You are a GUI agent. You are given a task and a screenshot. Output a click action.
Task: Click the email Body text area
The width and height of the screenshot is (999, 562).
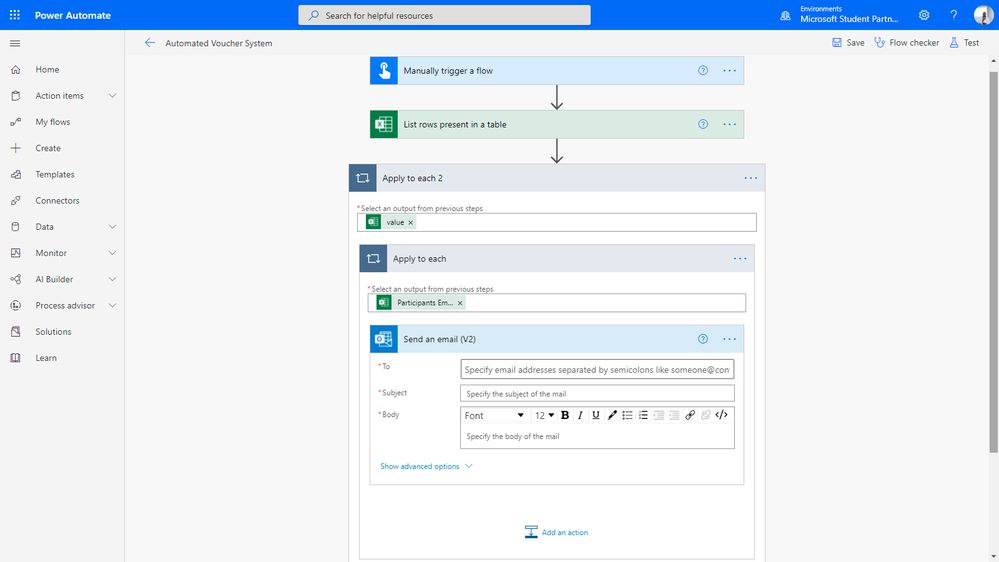pyautogui.click(x=597, y=436)
